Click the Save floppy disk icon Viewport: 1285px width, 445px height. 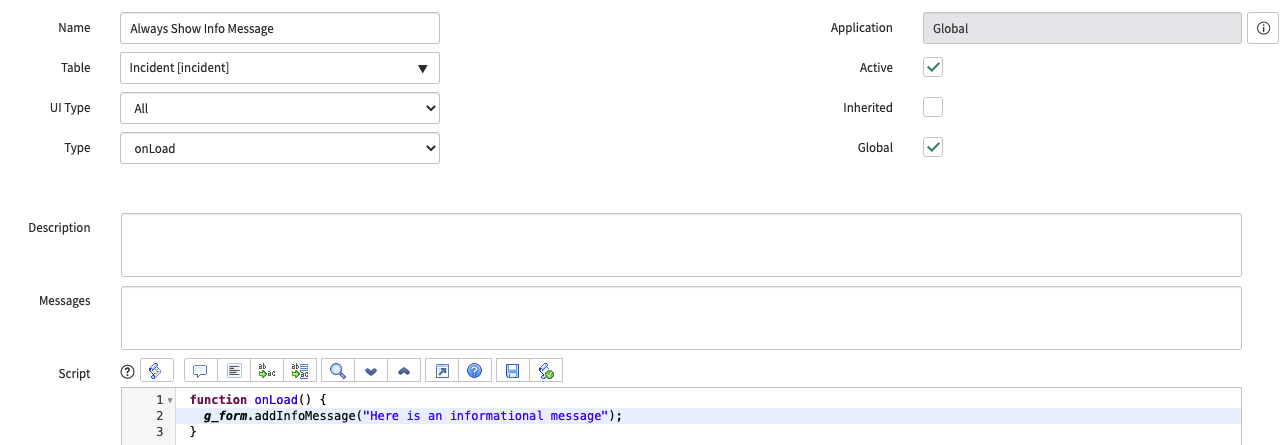(512, 371)
